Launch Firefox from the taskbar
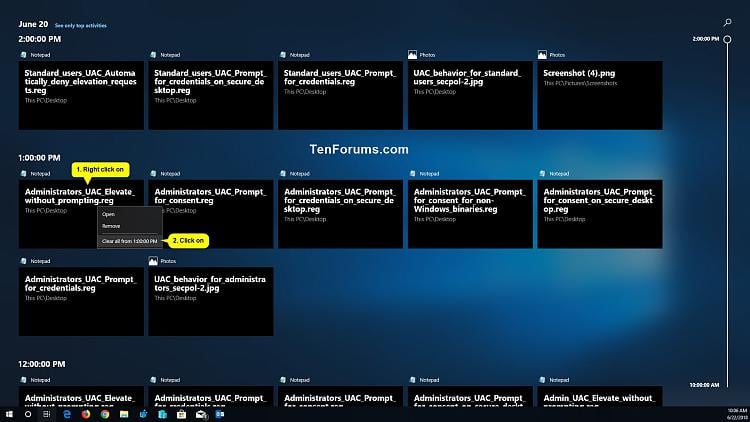This screenshot has height=422, width=750. point(86,414)
